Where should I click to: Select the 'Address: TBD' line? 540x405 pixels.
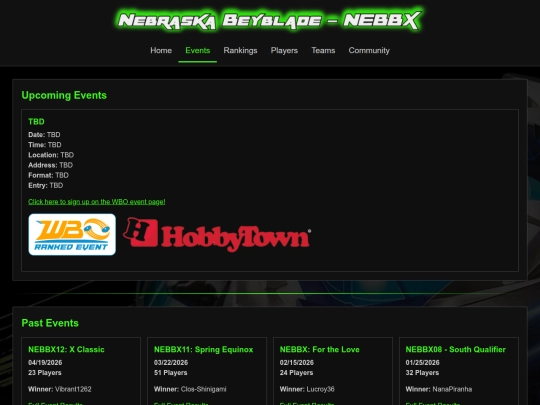pos(50,165)
